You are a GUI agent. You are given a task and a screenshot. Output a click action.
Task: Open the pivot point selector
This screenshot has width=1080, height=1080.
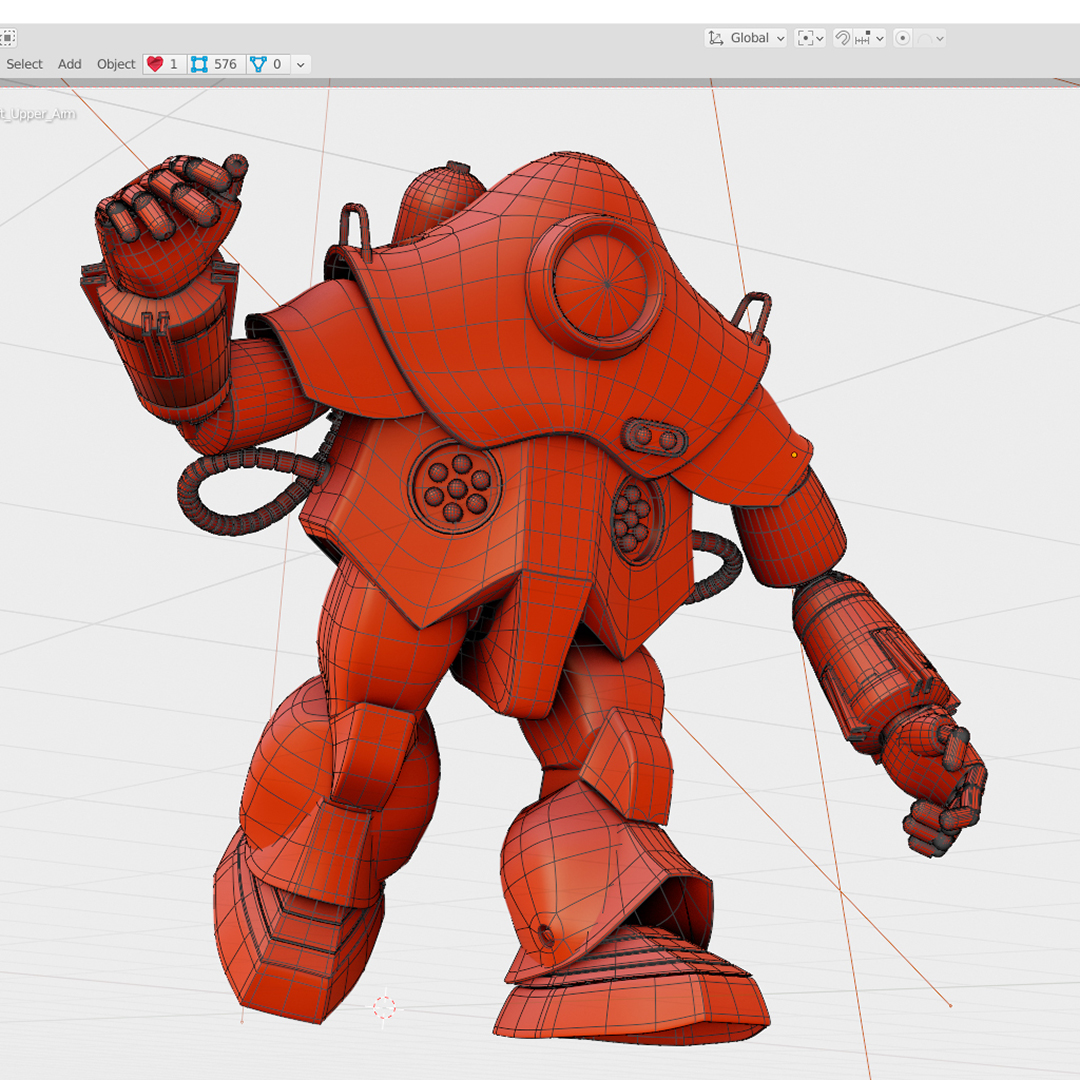tap(810, 38)
